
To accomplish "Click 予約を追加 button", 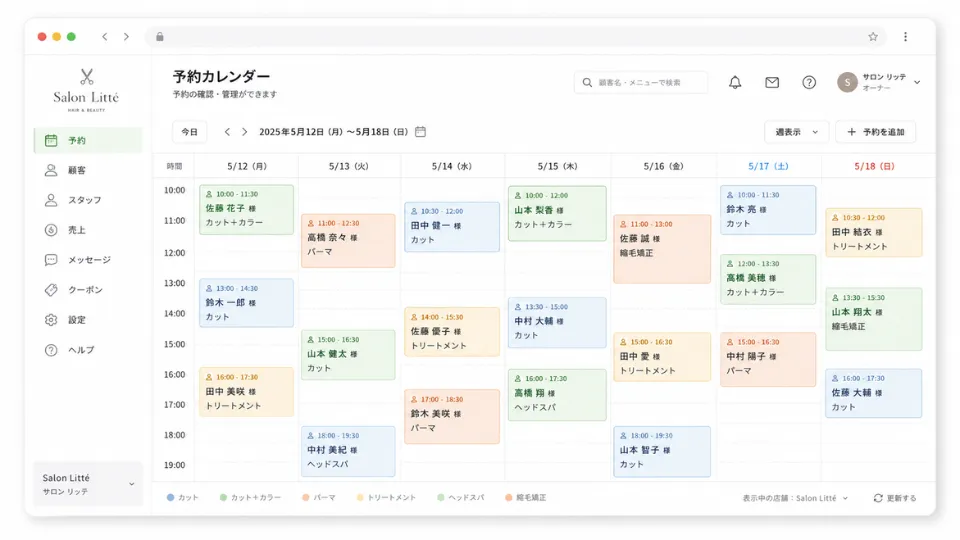I will [x=876, y=132].
